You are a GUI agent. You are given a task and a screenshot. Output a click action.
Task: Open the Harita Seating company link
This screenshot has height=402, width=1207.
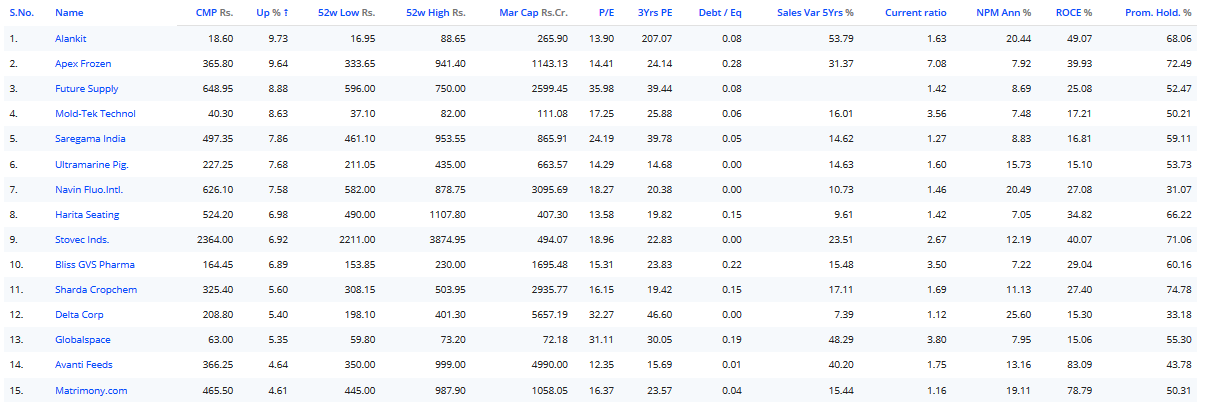[x=87, y=214]
